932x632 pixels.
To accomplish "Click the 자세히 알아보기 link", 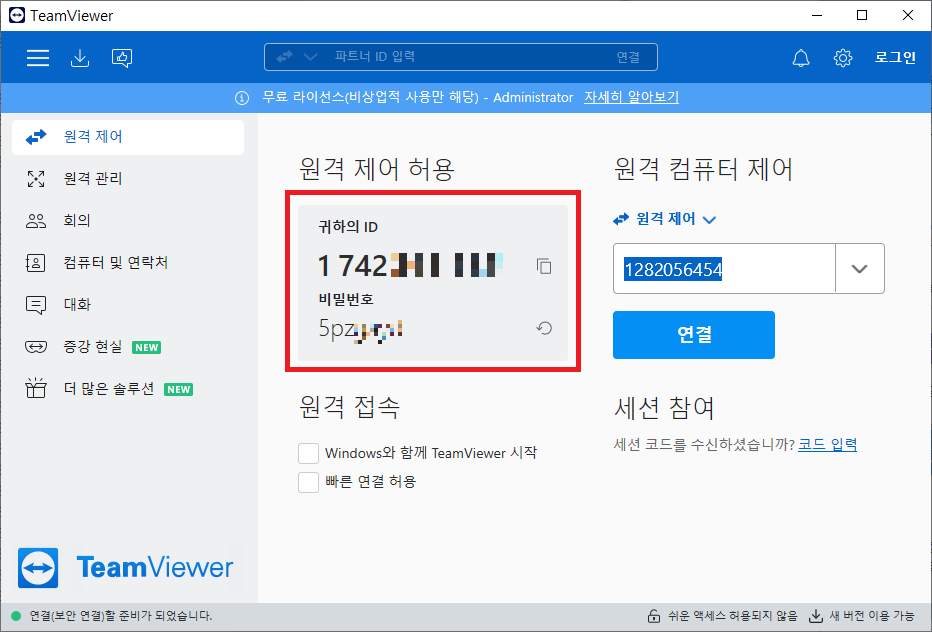I will point(631,98).
